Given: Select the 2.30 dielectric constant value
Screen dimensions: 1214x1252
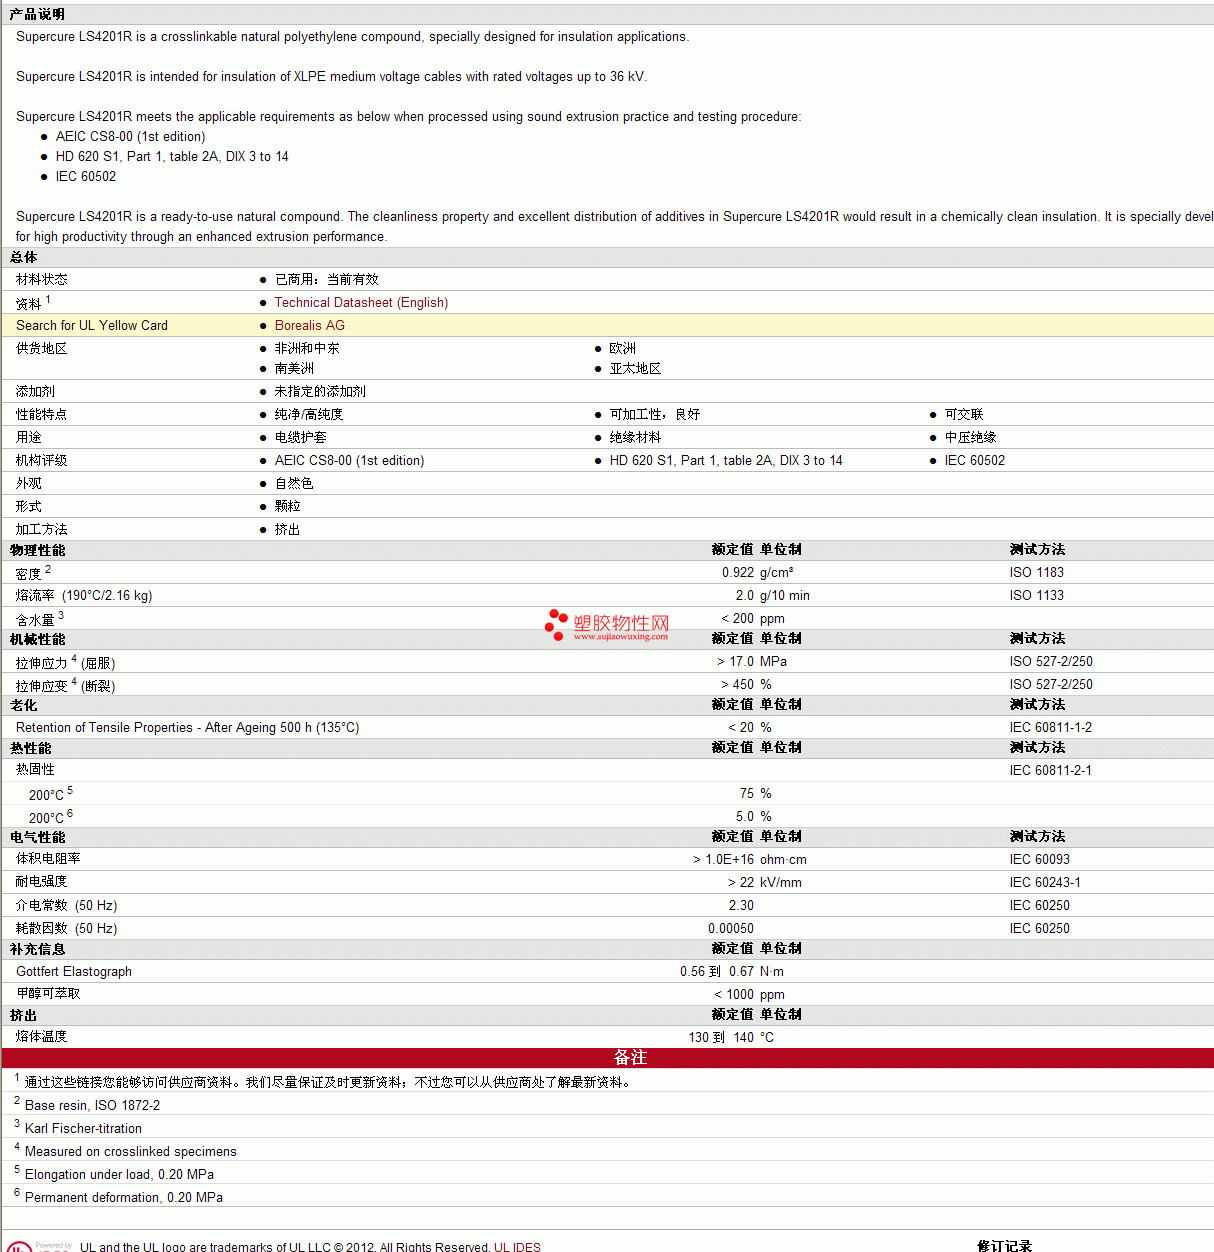Looking at the screenshot, I should (741, 905).
